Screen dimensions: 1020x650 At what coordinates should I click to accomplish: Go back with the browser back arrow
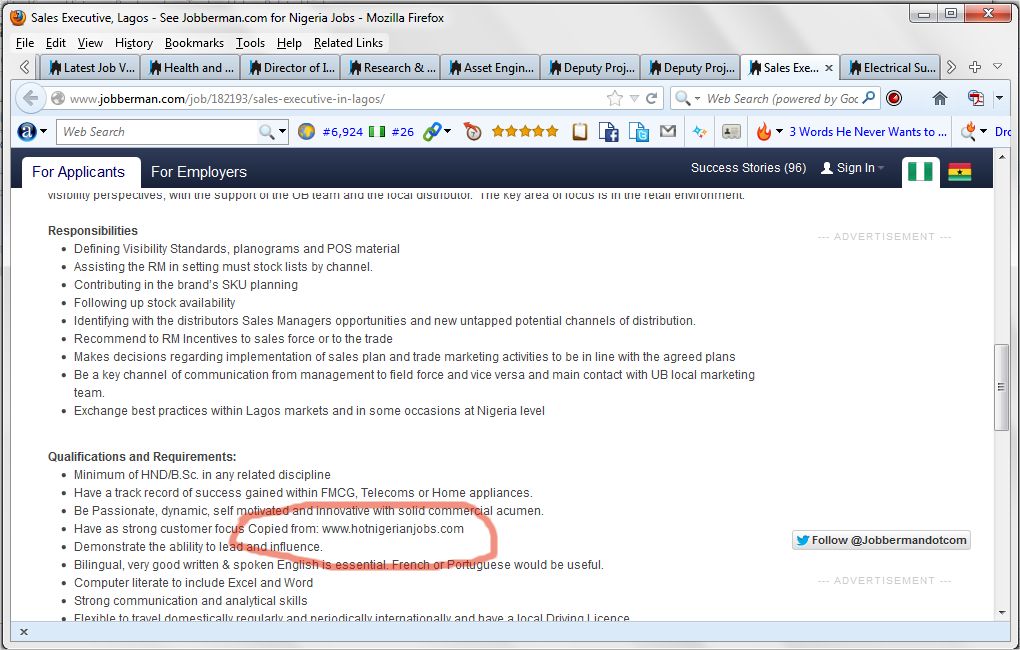point(29,99)
